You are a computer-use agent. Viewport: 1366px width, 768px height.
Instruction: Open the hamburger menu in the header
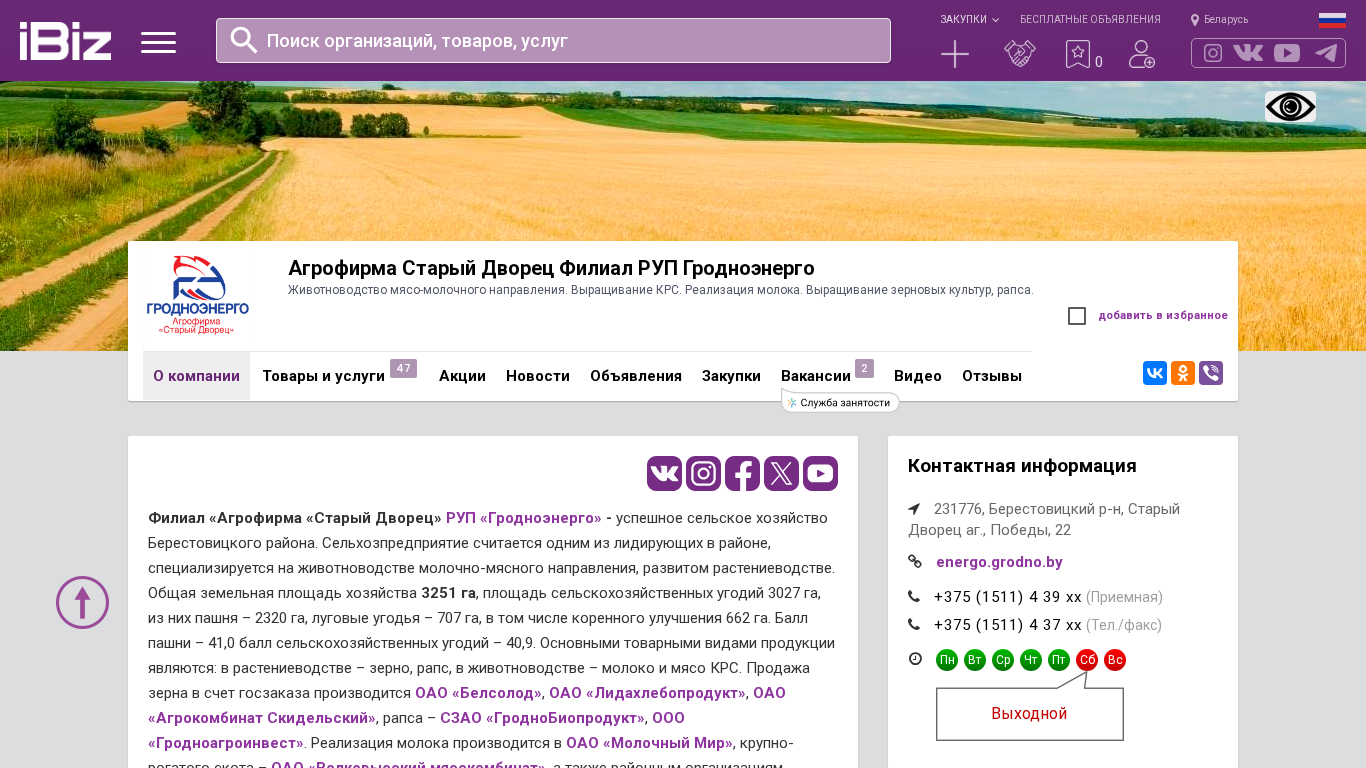click(158, 42)
